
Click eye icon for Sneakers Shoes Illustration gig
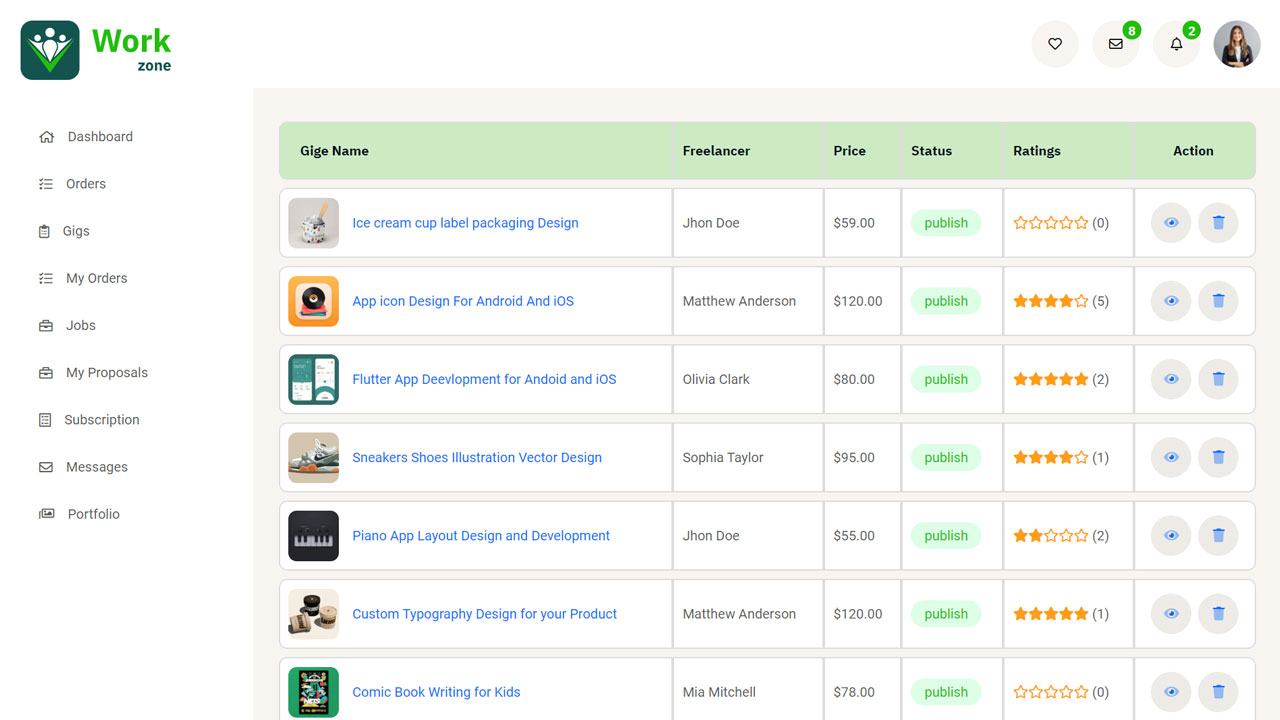[x=1171, y=457]
